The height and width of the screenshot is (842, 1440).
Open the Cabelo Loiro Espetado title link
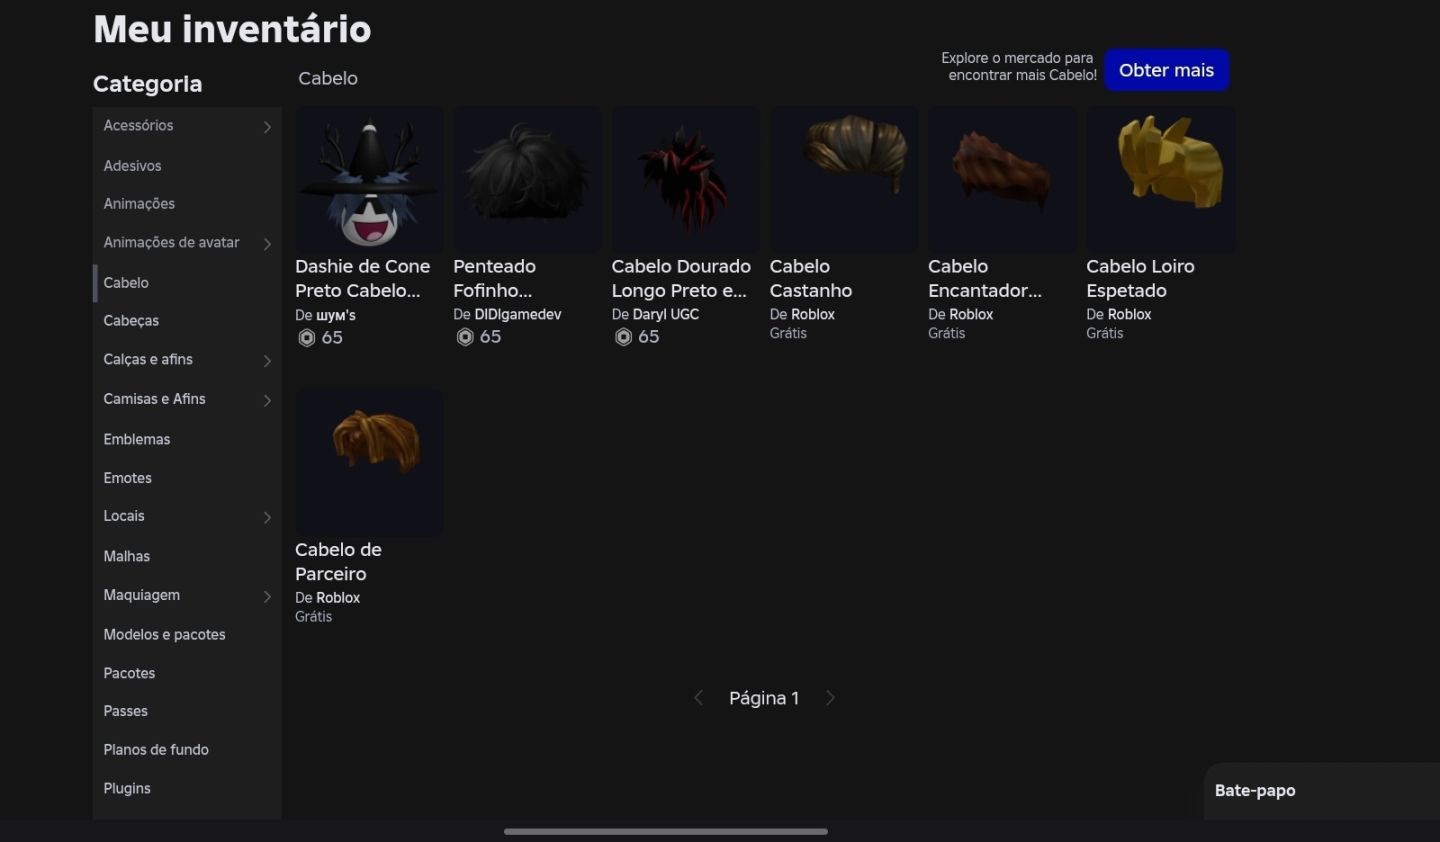[1141, 279]
